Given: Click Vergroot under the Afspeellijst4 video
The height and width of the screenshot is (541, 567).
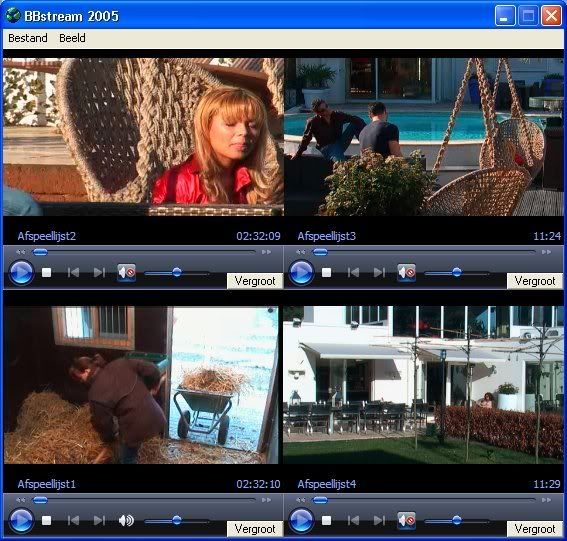Looking at the screenshot, I should (x=535, y=529).
